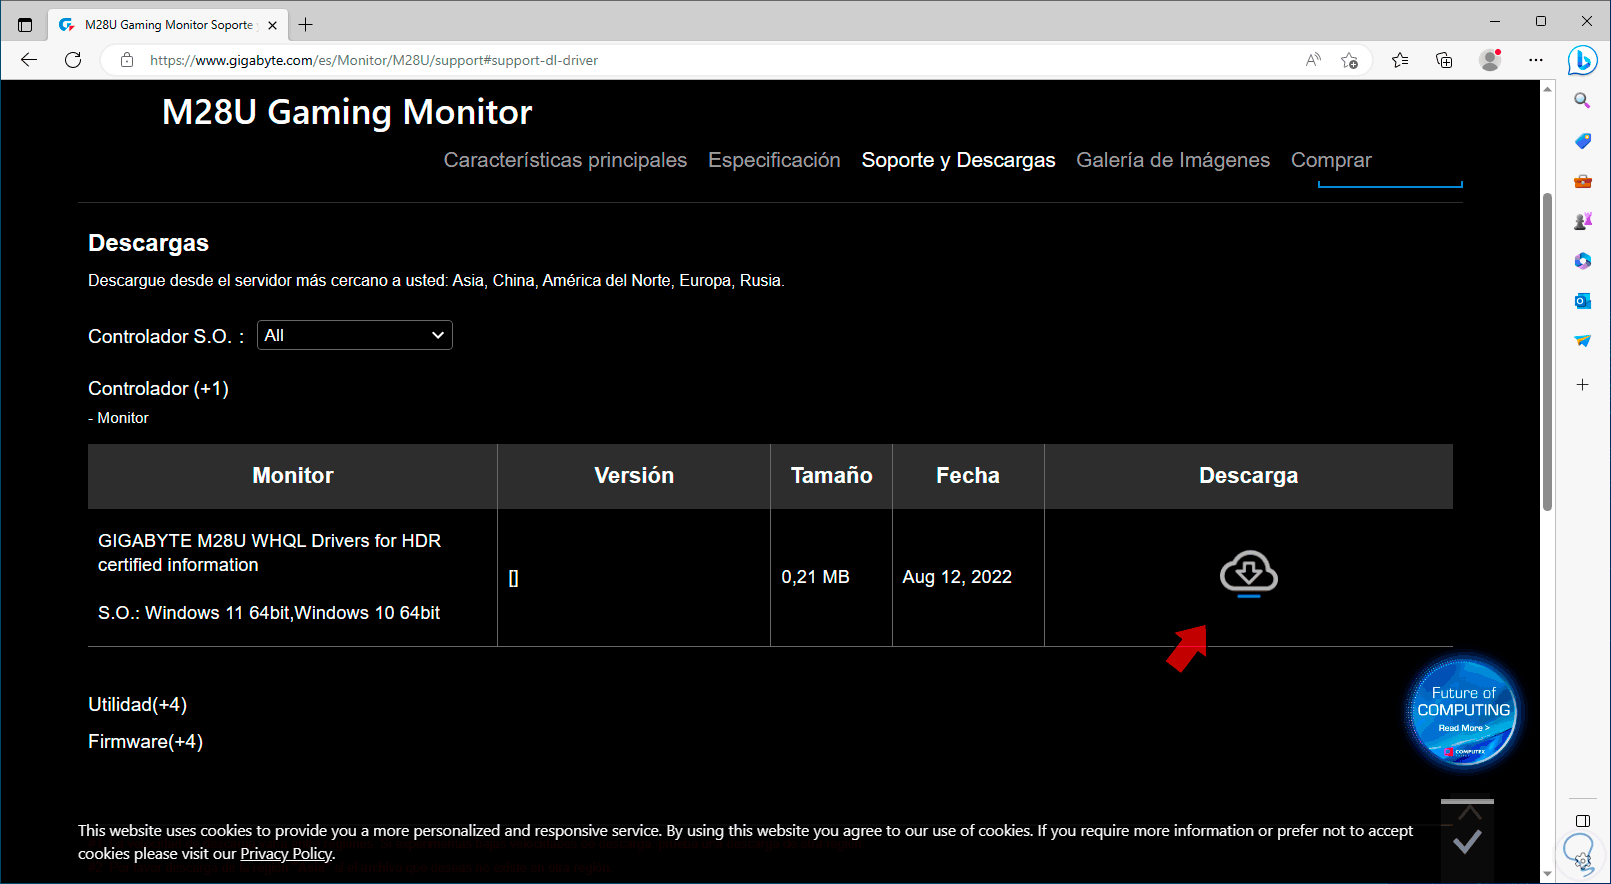Viewport: 1611px width, 884px height.
Task: Click the browser address bar URL
Action: (x=374, y=60)
